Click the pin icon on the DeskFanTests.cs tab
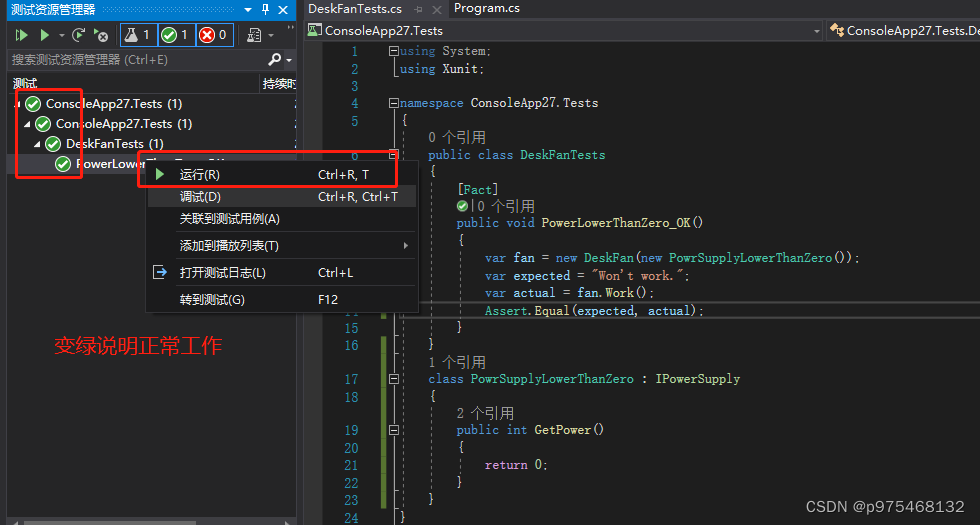The image size is (980, 525). coord(418,9)
